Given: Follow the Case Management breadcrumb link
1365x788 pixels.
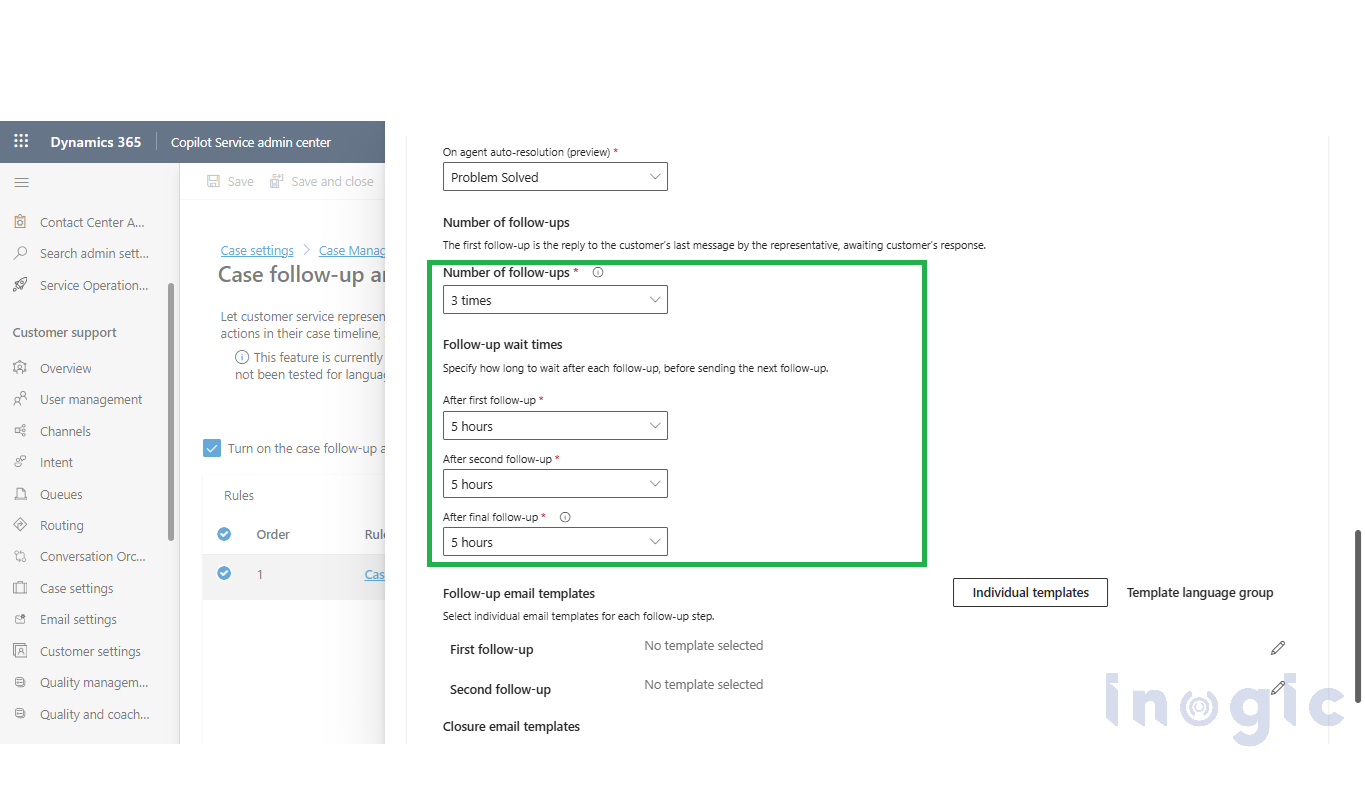Looking at the screenshot, I should 352,251.
